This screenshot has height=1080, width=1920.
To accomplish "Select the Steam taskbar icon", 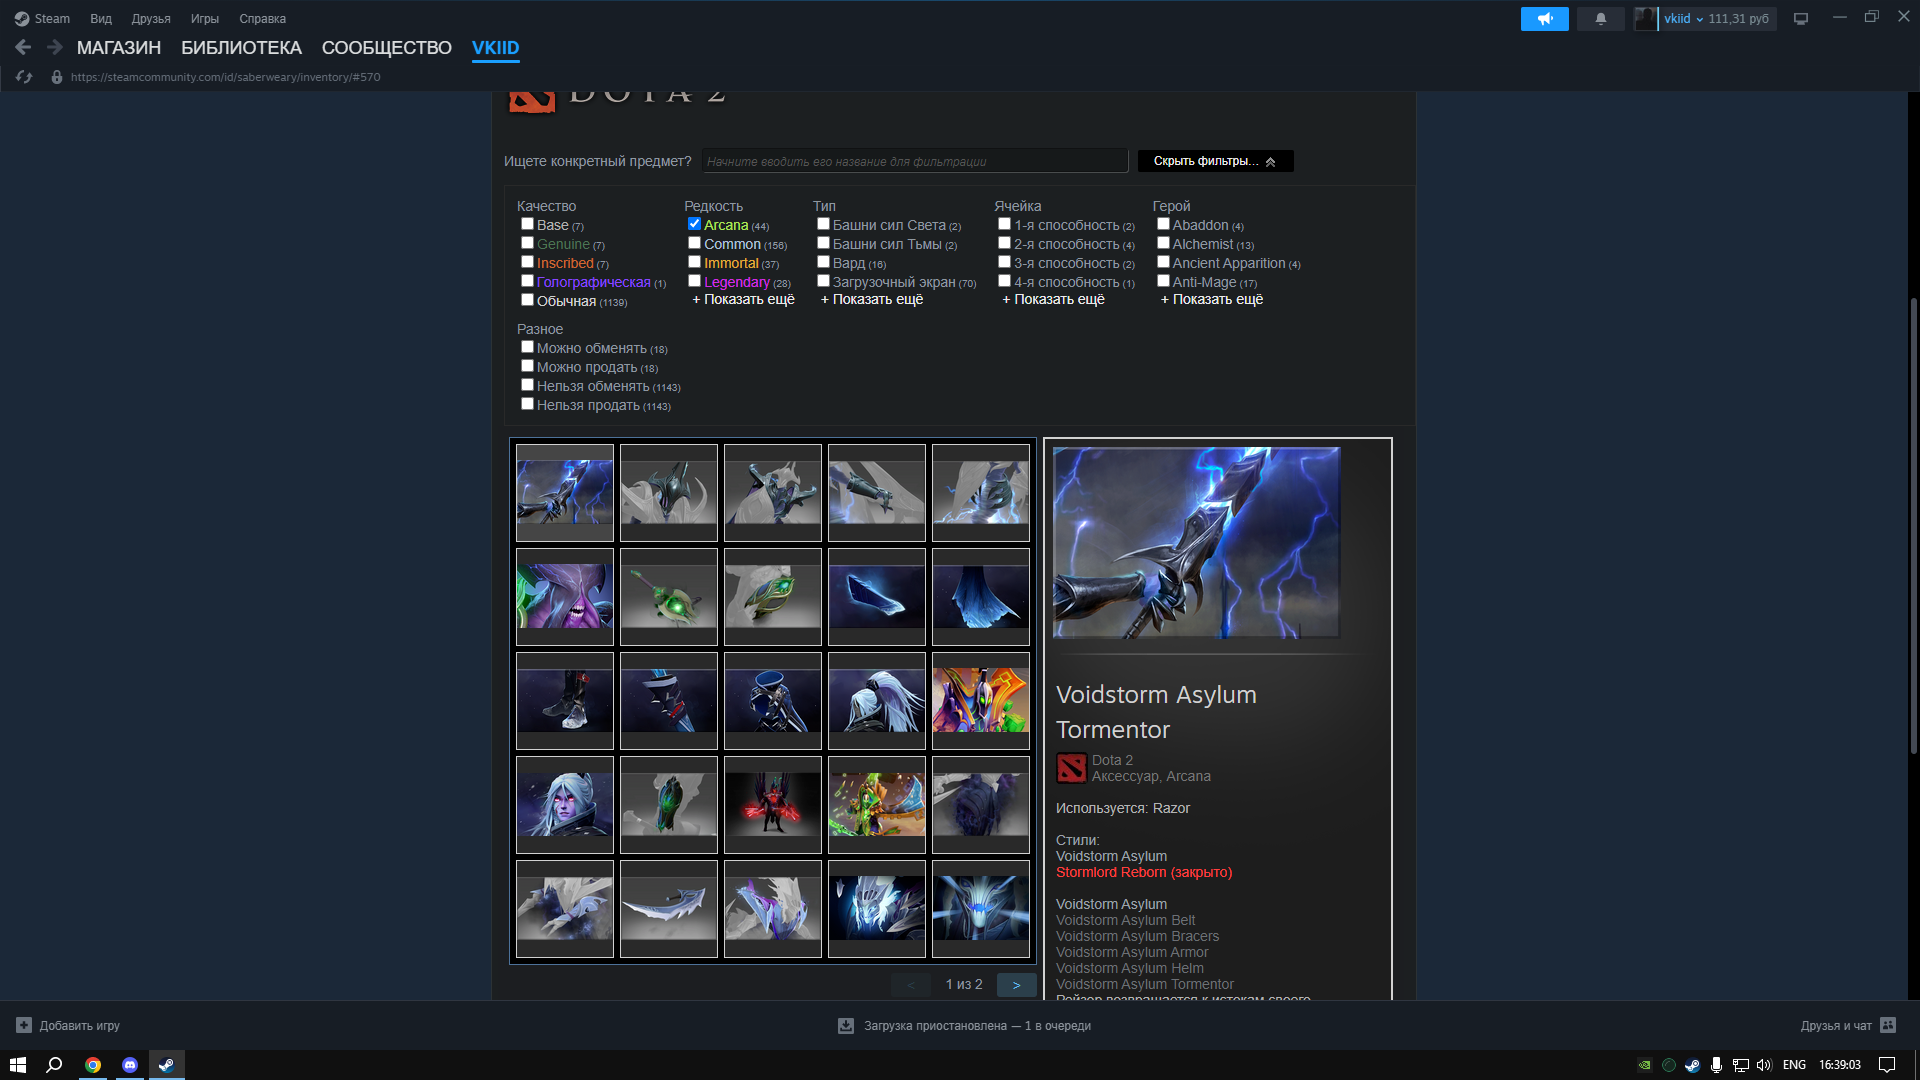I will [167, 1065].
